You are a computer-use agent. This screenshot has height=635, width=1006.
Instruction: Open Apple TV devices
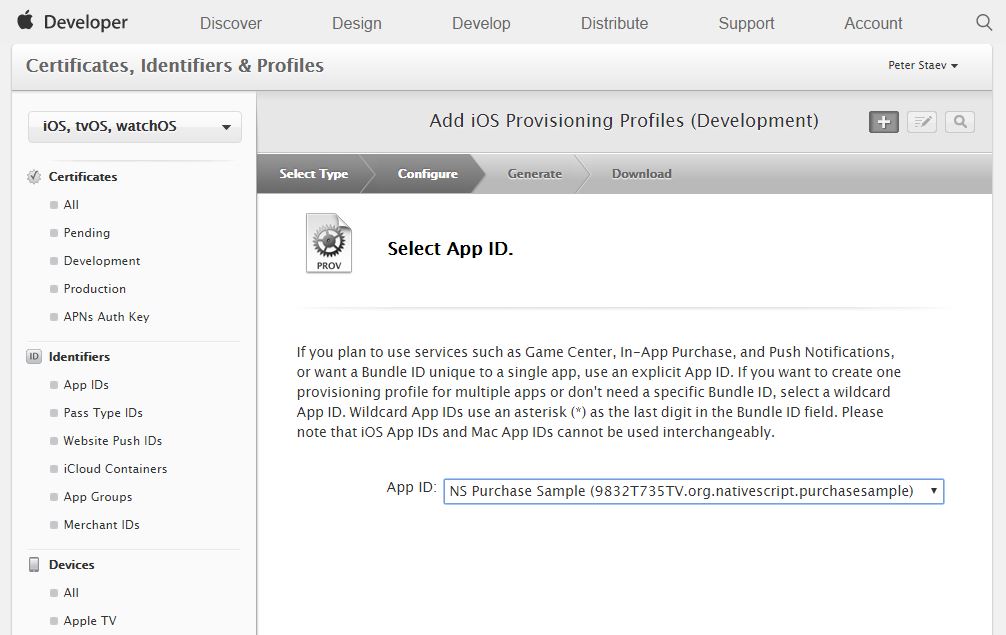[90, 621]
